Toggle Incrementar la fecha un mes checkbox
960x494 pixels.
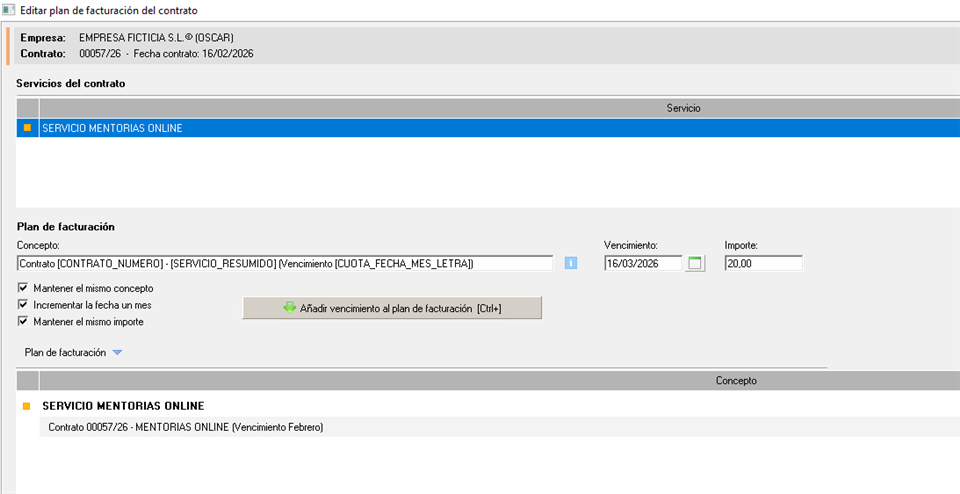pos(23,305)
